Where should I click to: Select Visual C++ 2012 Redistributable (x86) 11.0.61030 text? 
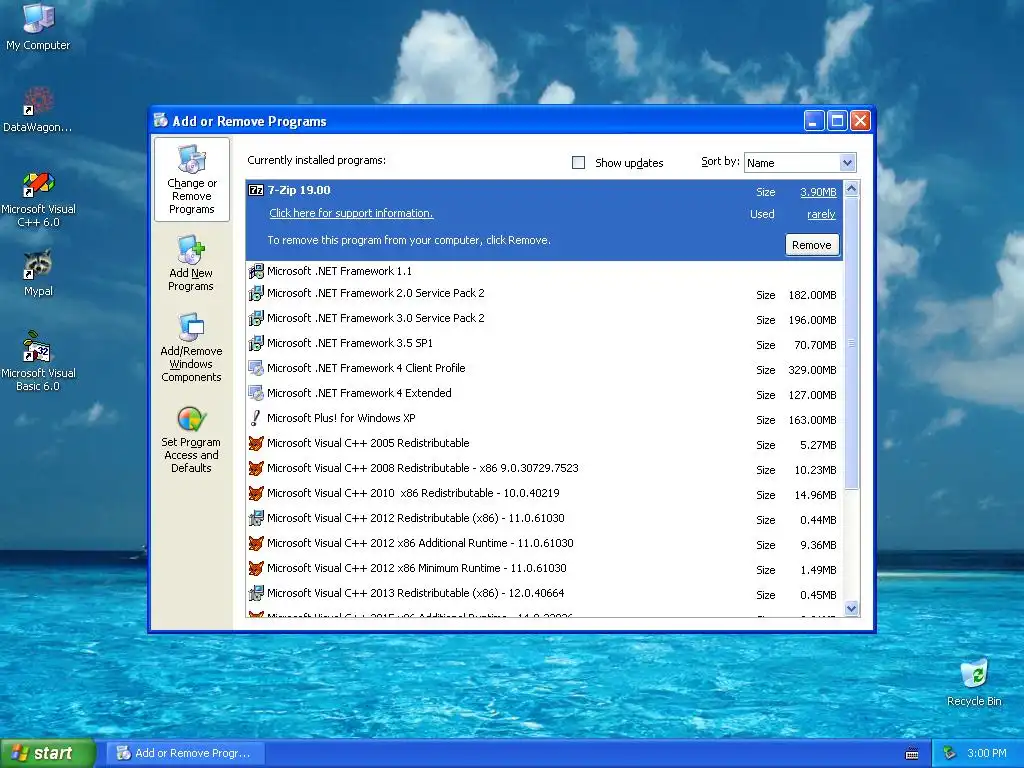[416, 519]
